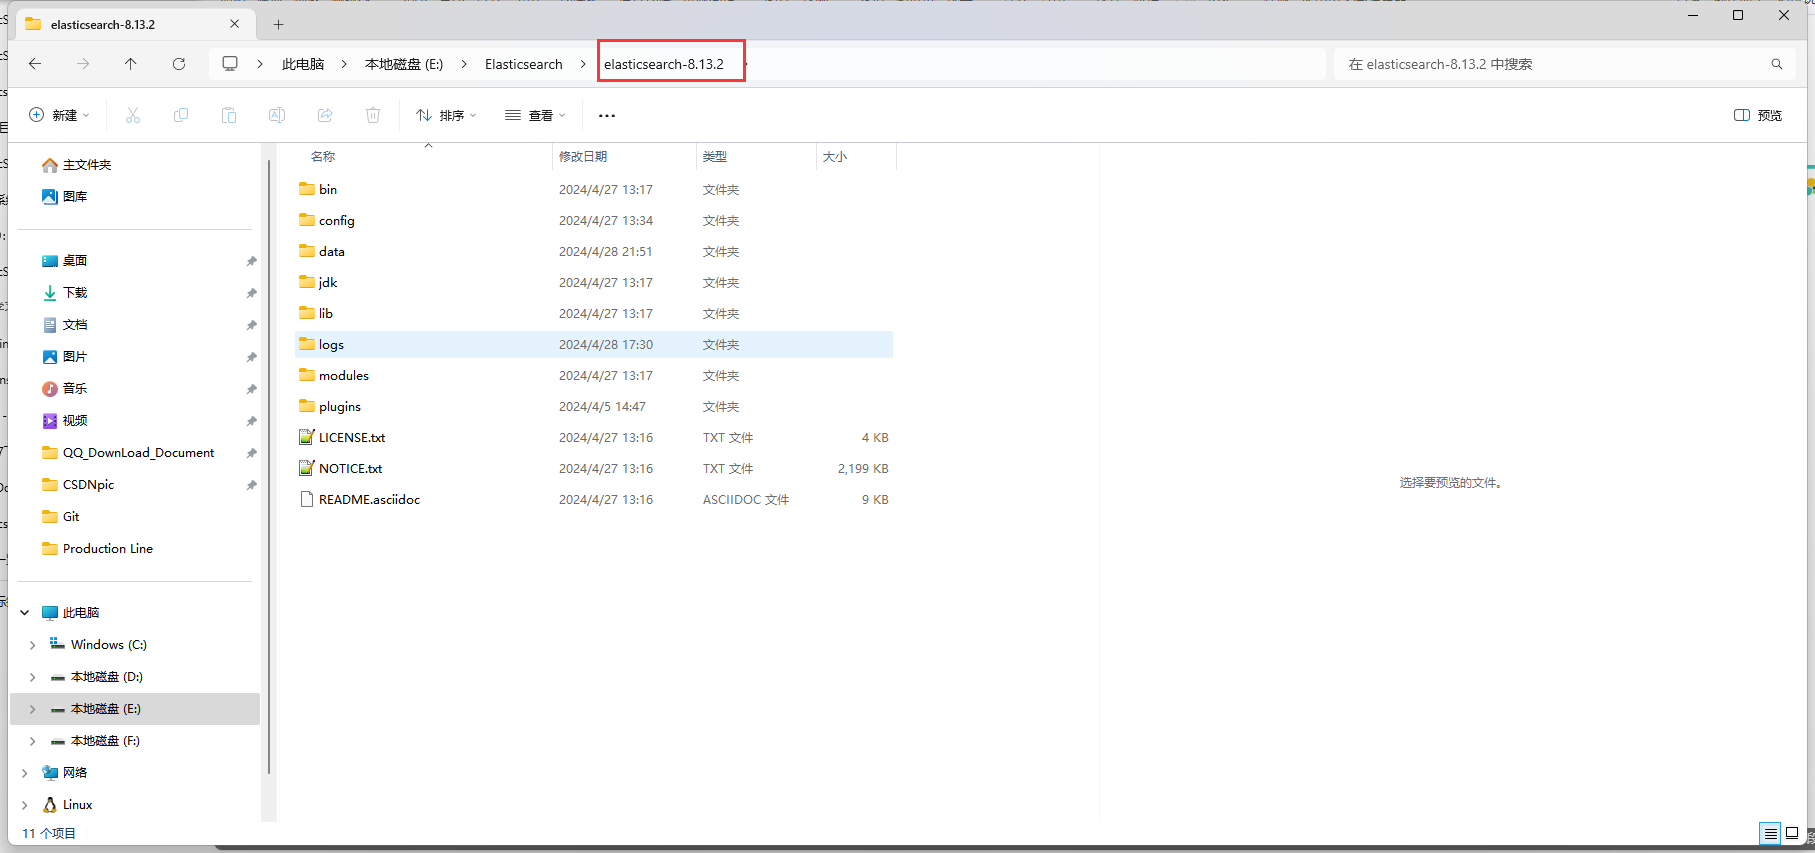Open the 查看 (View) dropdown
The width and height of the screenshot is (1815, 853).
click(535, 115)
